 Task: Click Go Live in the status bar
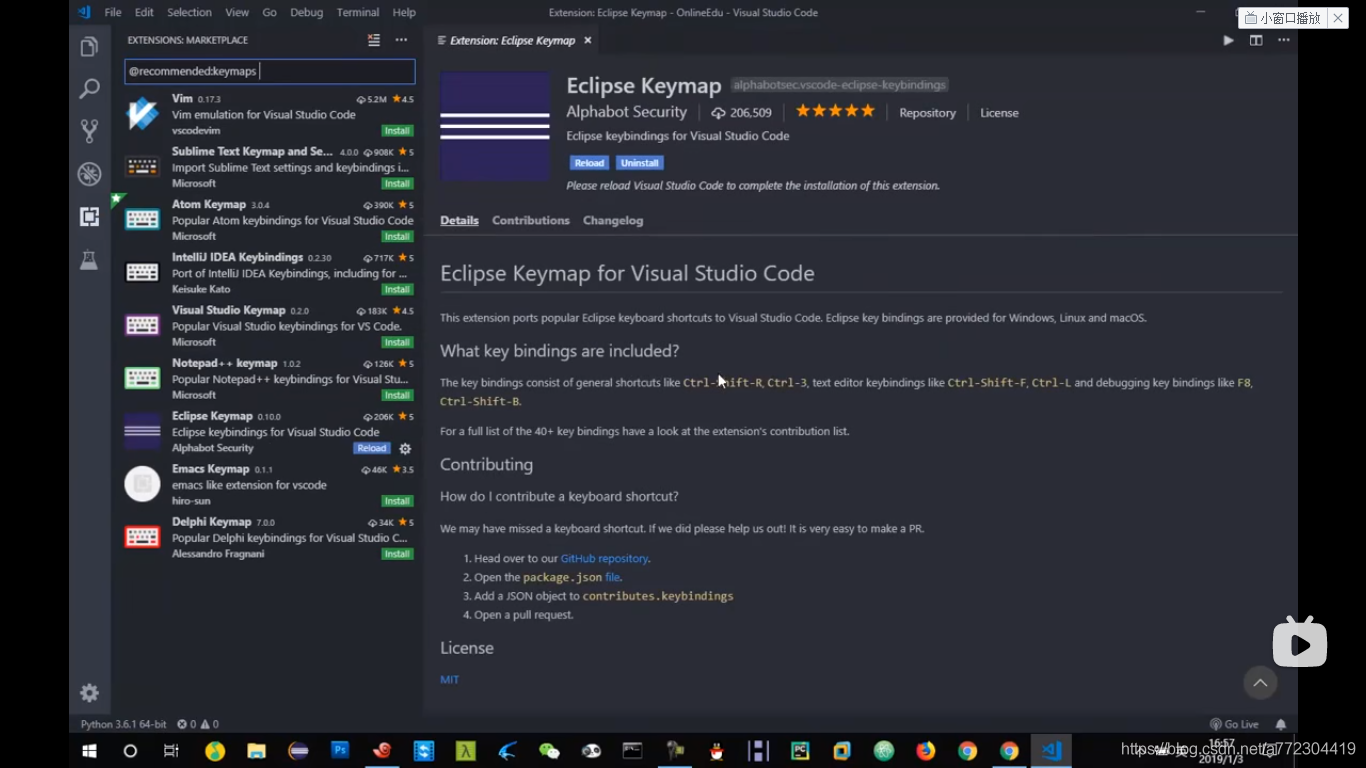(1234, 724)
